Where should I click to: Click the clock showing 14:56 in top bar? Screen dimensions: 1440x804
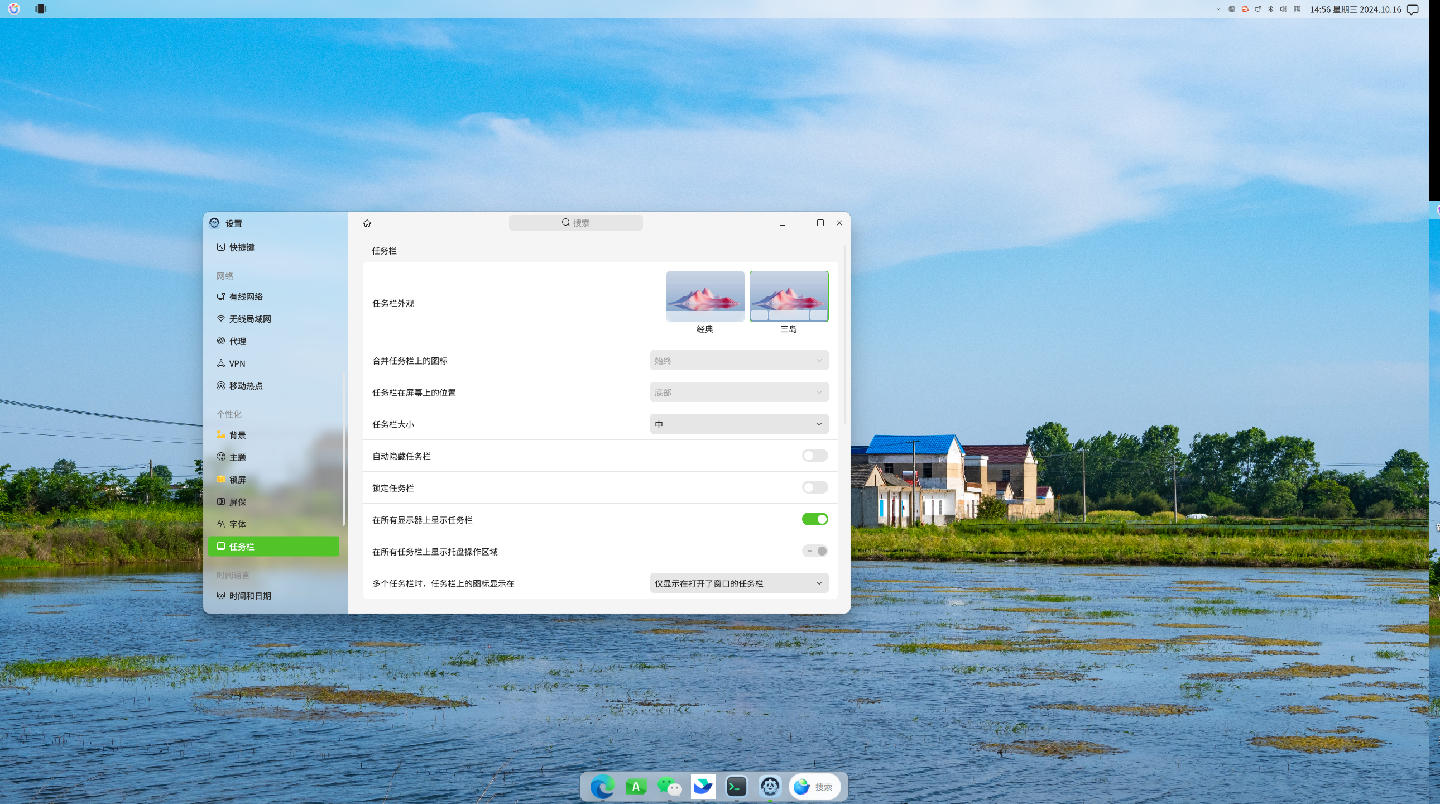click(1355, 9)
